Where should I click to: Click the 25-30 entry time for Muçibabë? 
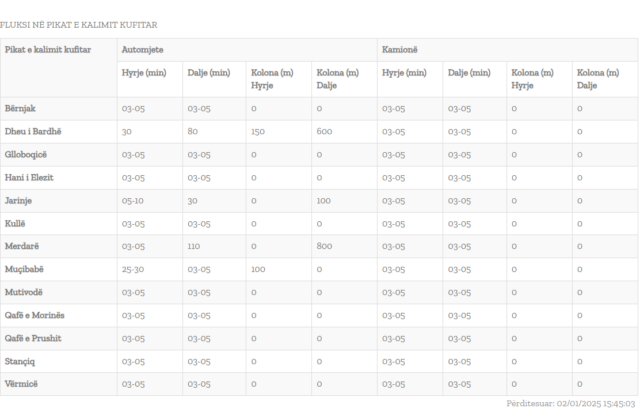coord(133,269)
